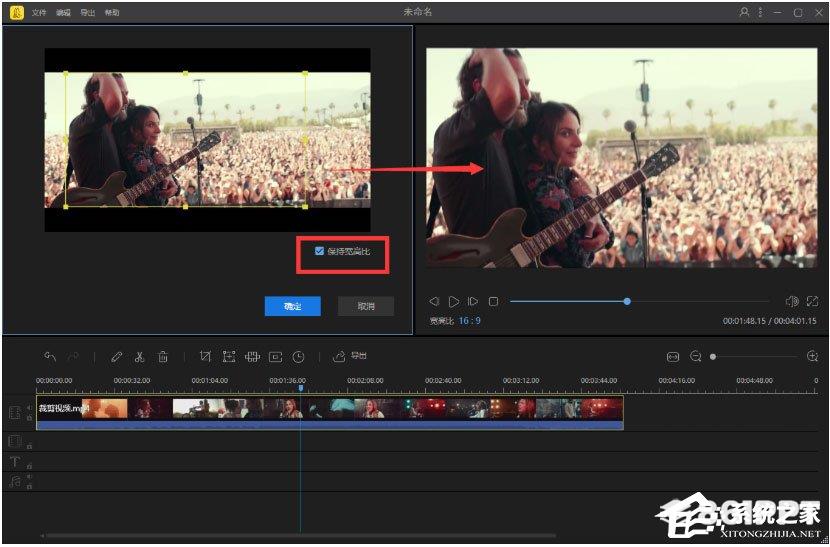Click the 00:04:16.00 mark on the ruler
Viewport: 830px width, 547px height.
pyautogui.click(x=676, y=381)
